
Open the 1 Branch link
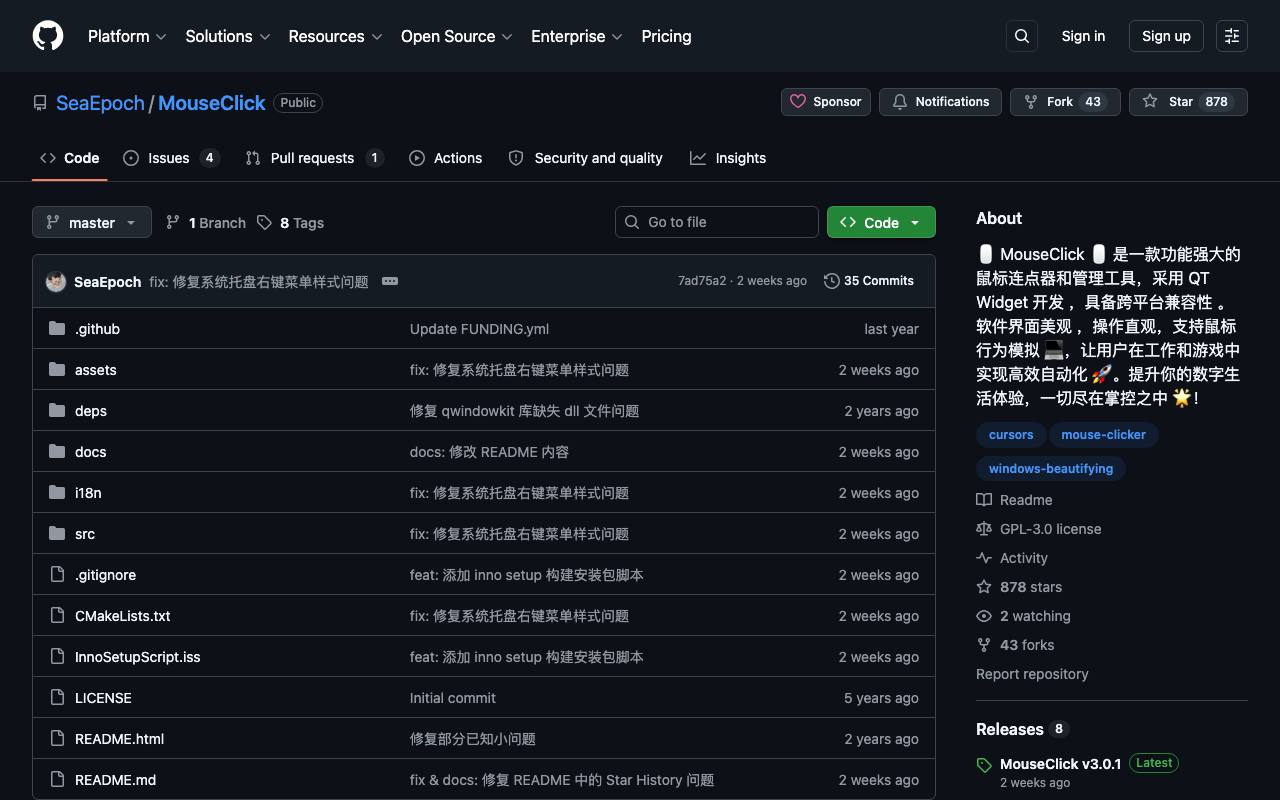tap(206, 223)
